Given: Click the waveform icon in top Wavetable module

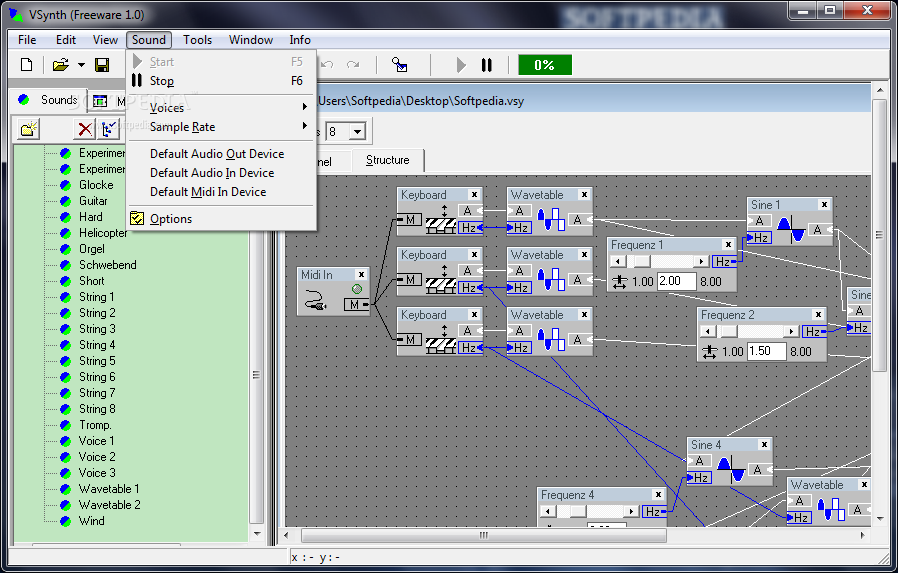Looking at the screenshot, I should point(551,220).
